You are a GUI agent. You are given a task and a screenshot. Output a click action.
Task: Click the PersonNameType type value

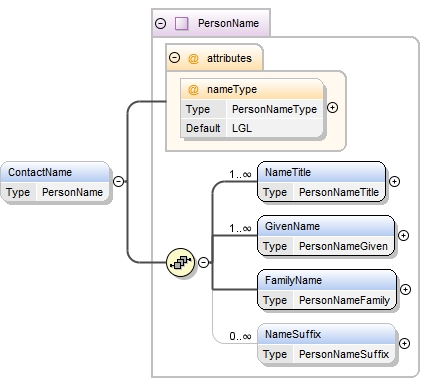pyautogui.click(x=274, y=109)
